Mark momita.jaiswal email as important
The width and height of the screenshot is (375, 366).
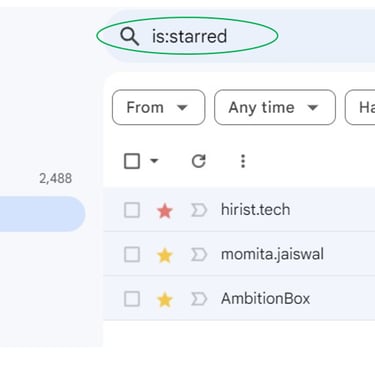click(199, 255)
